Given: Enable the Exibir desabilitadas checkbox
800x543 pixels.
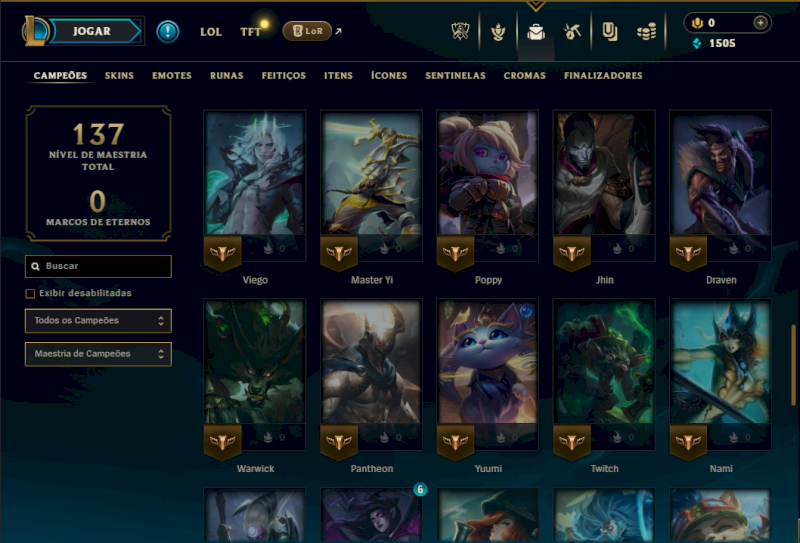Looking at the screenshot, I should 30,293.
